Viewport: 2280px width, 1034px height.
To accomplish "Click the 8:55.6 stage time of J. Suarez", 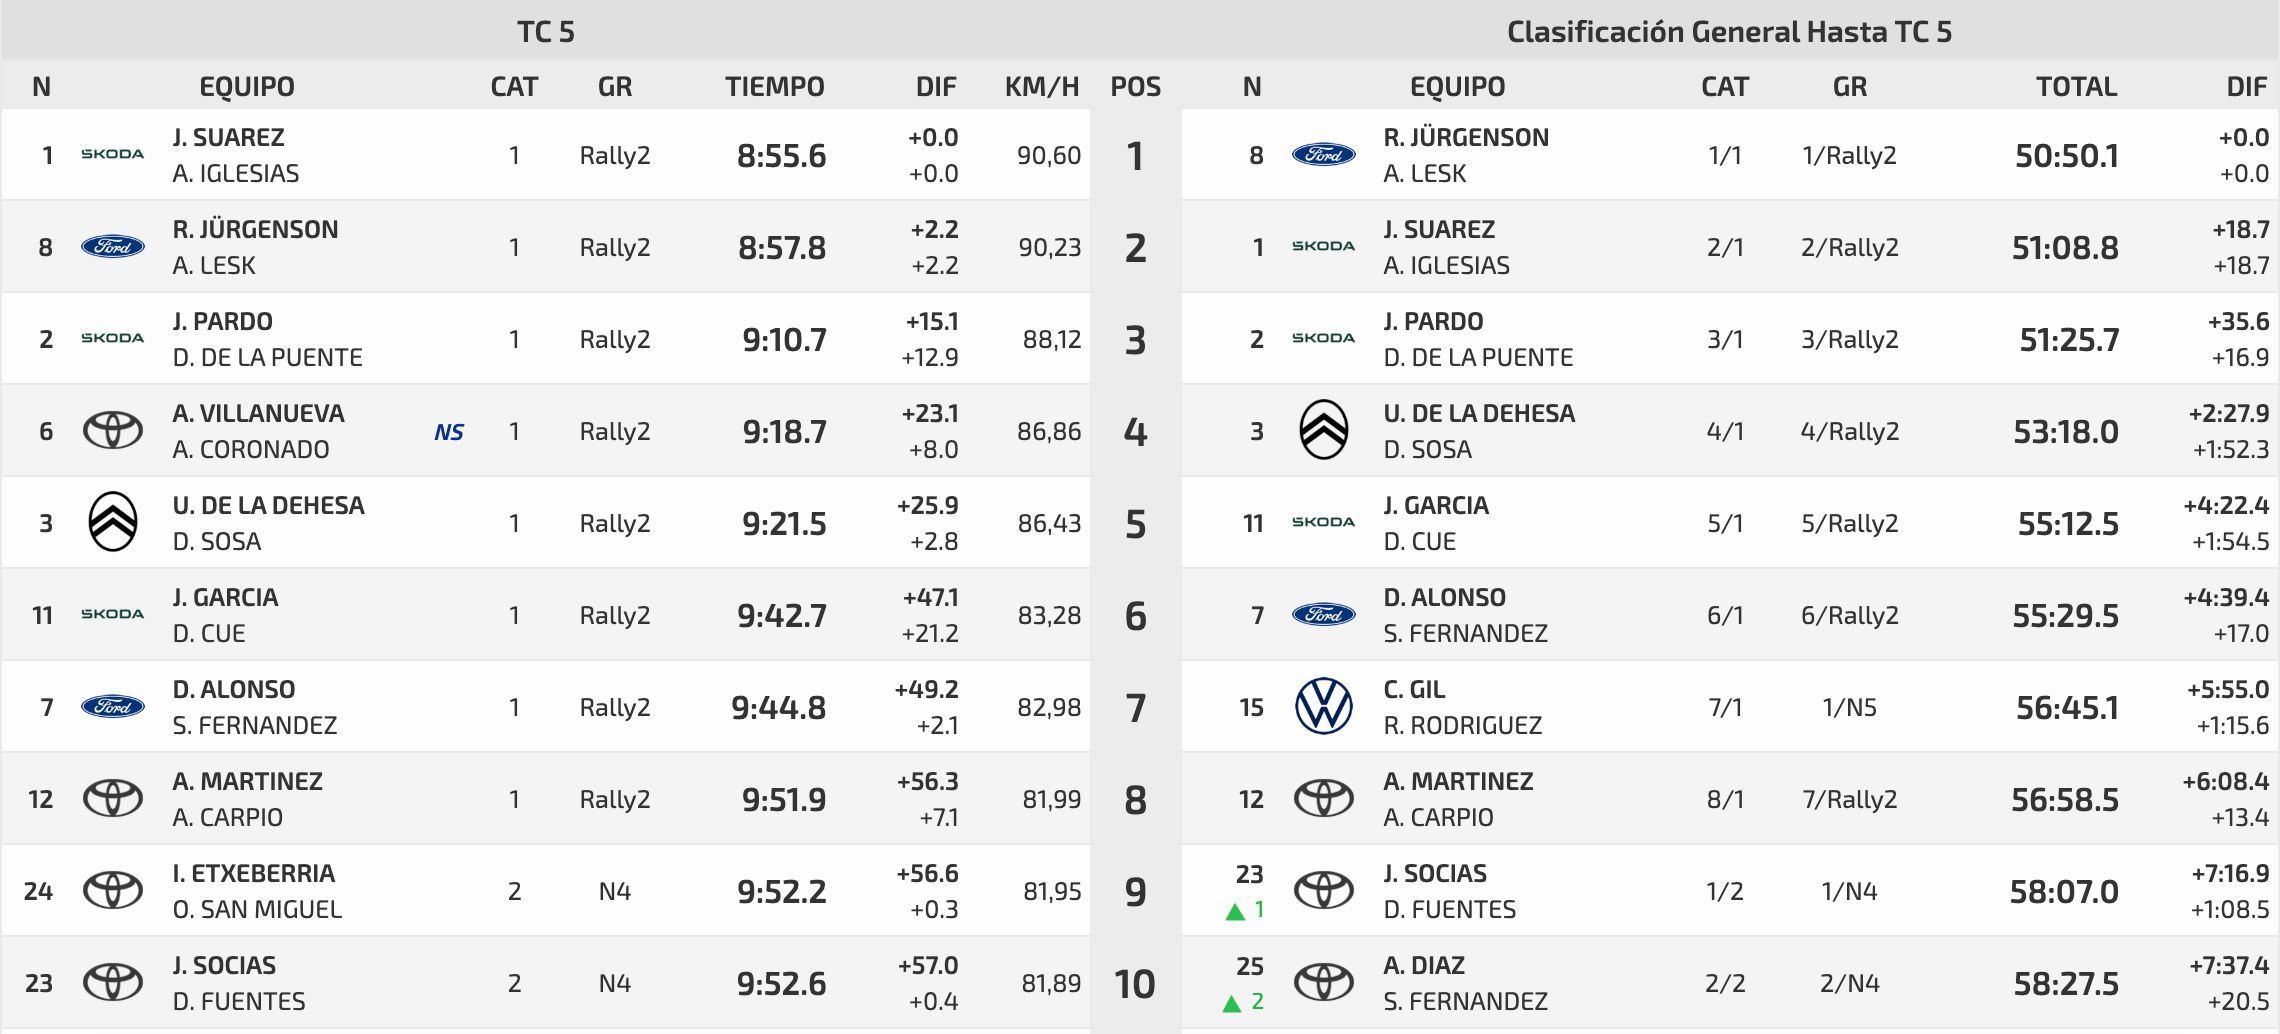I will coord(781,156).
